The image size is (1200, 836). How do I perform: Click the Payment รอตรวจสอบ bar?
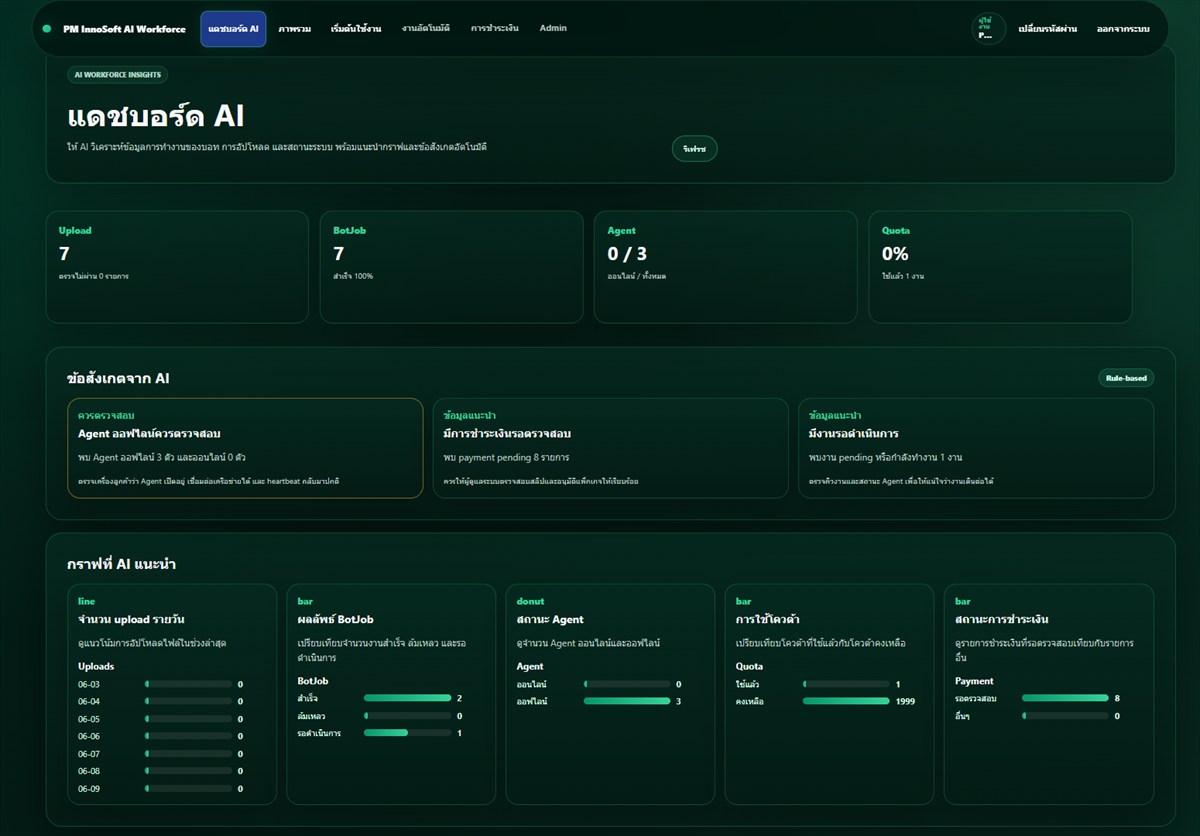(1065, 698)
